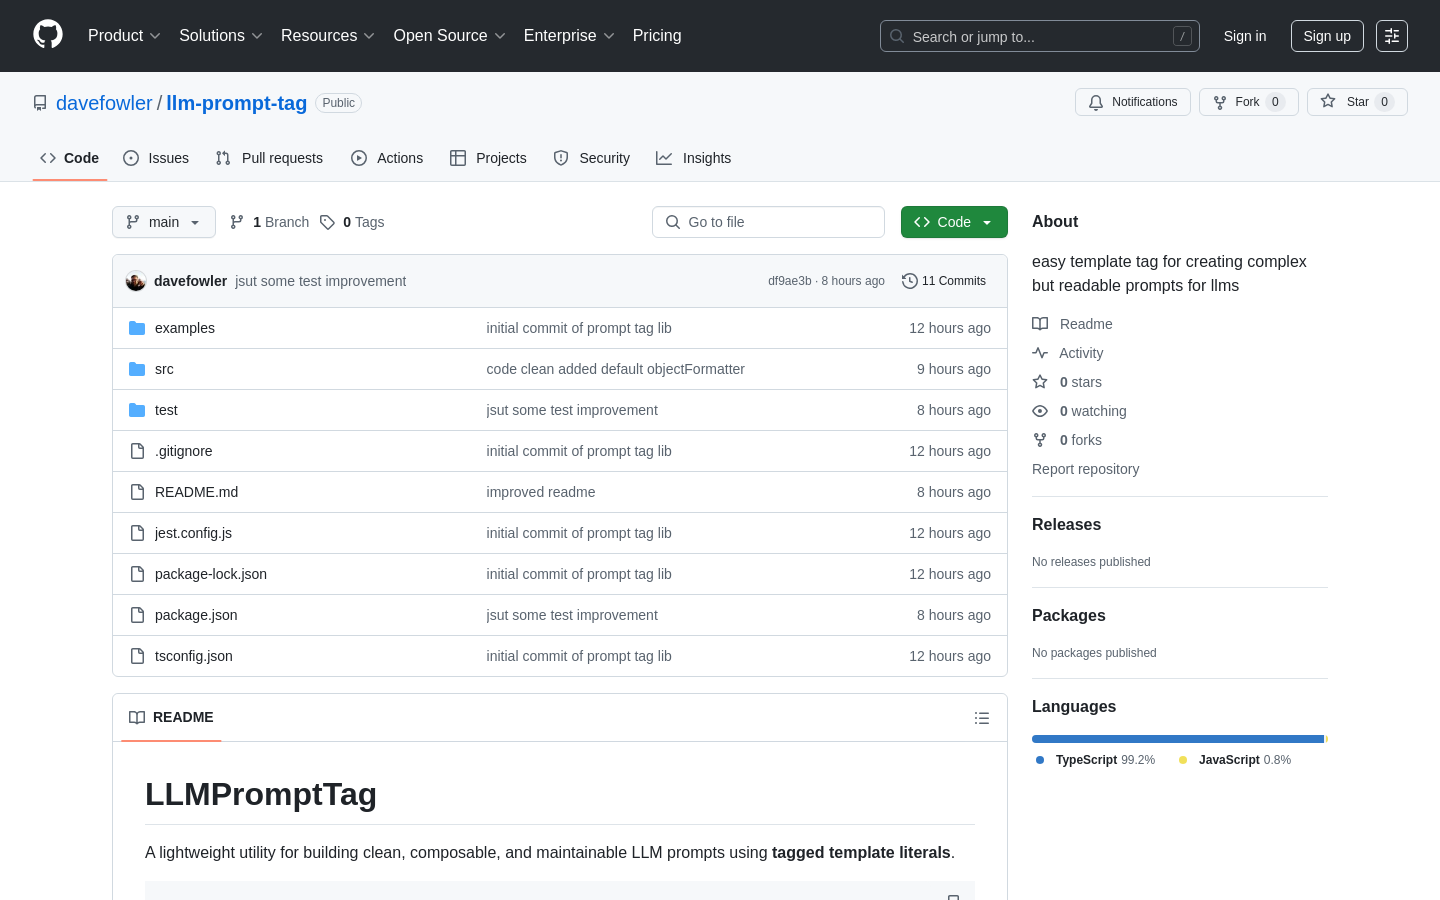Click the .gitignore file icon
Screen dimensions: 1440x900
pyautogui.click(x=137, y=451)
